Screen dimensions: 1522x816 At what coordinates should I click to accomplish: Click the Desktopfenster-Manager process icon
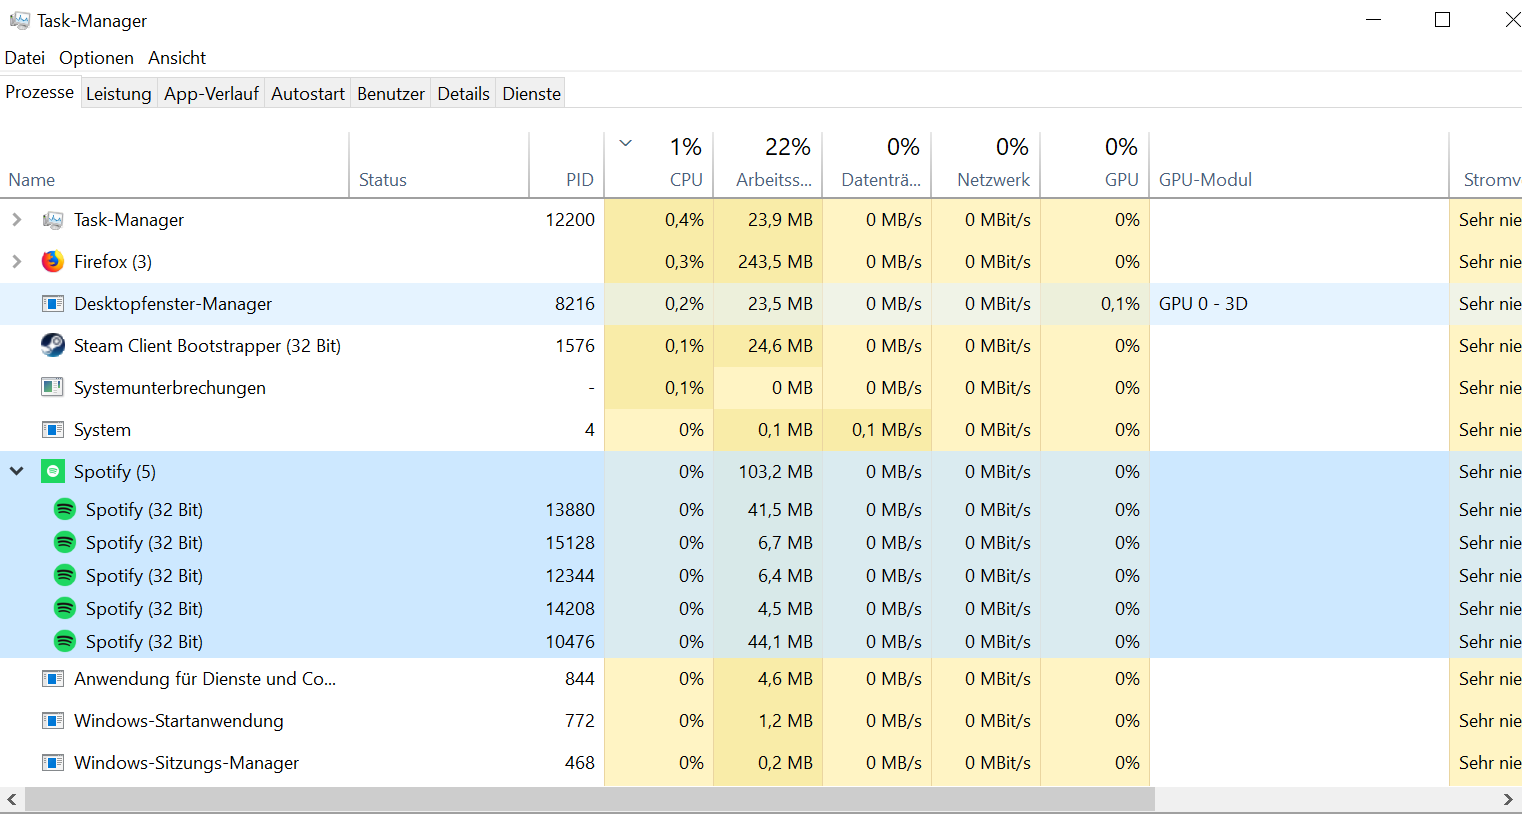tap(53, 304)
